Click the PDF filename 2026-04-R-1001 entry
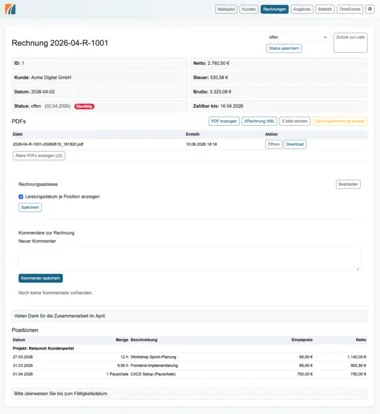The image size is (380, 414). [48, 144]
